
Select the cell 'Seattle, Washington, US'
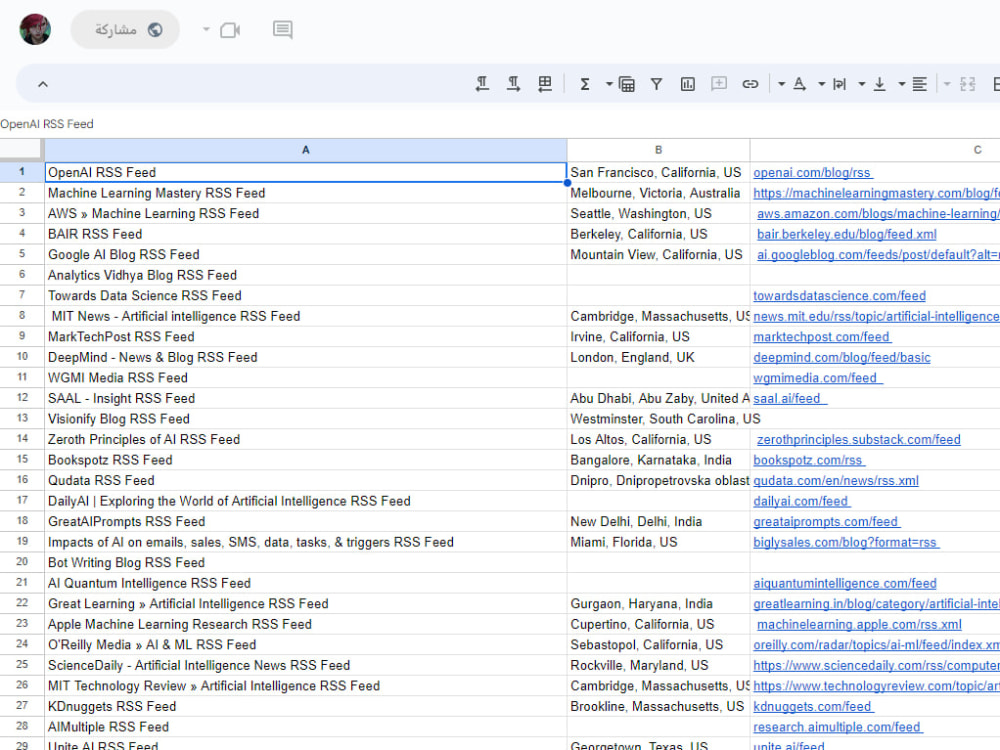pos(658,214)
